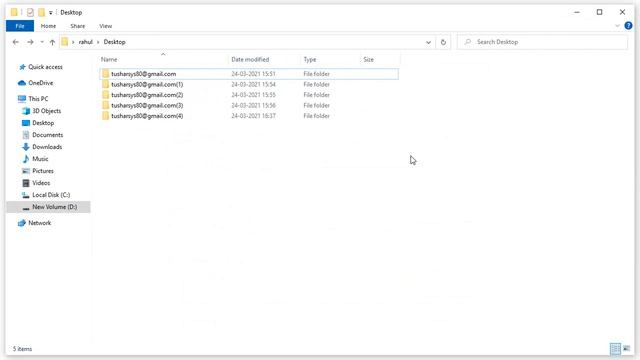Click the folder icon beside tusharsys80@gmail.com(4)
640x360 pixels.
pos(105,116)
